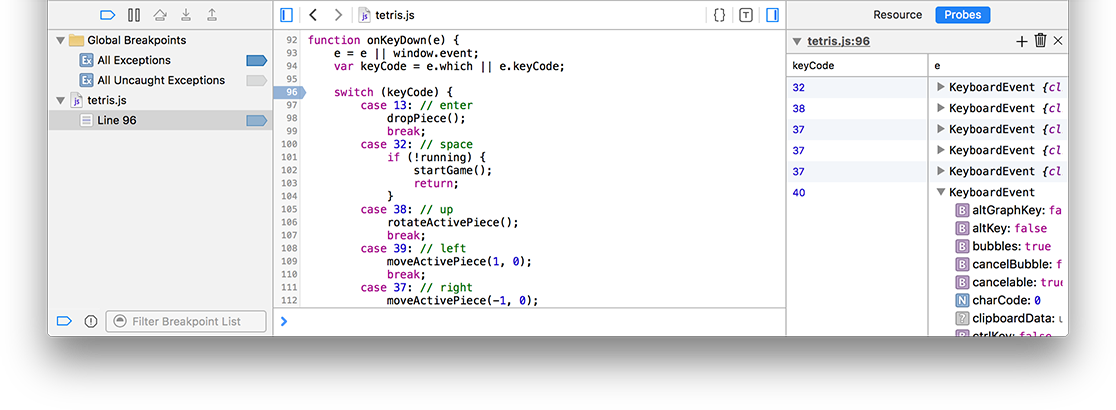This screenshot has height=410, width=1116.
Task: Click the cancelable property row
Action: pyautogui.click(x=1011, y=283)
